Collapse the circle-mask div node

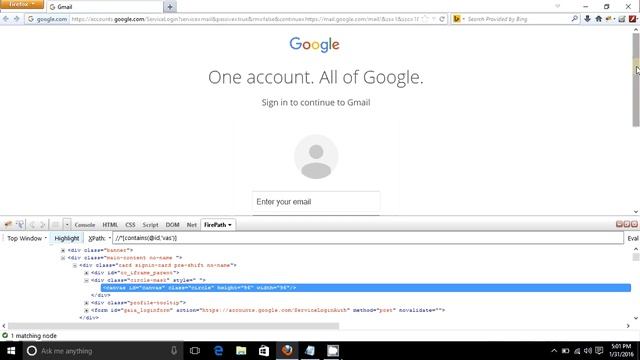86,280
